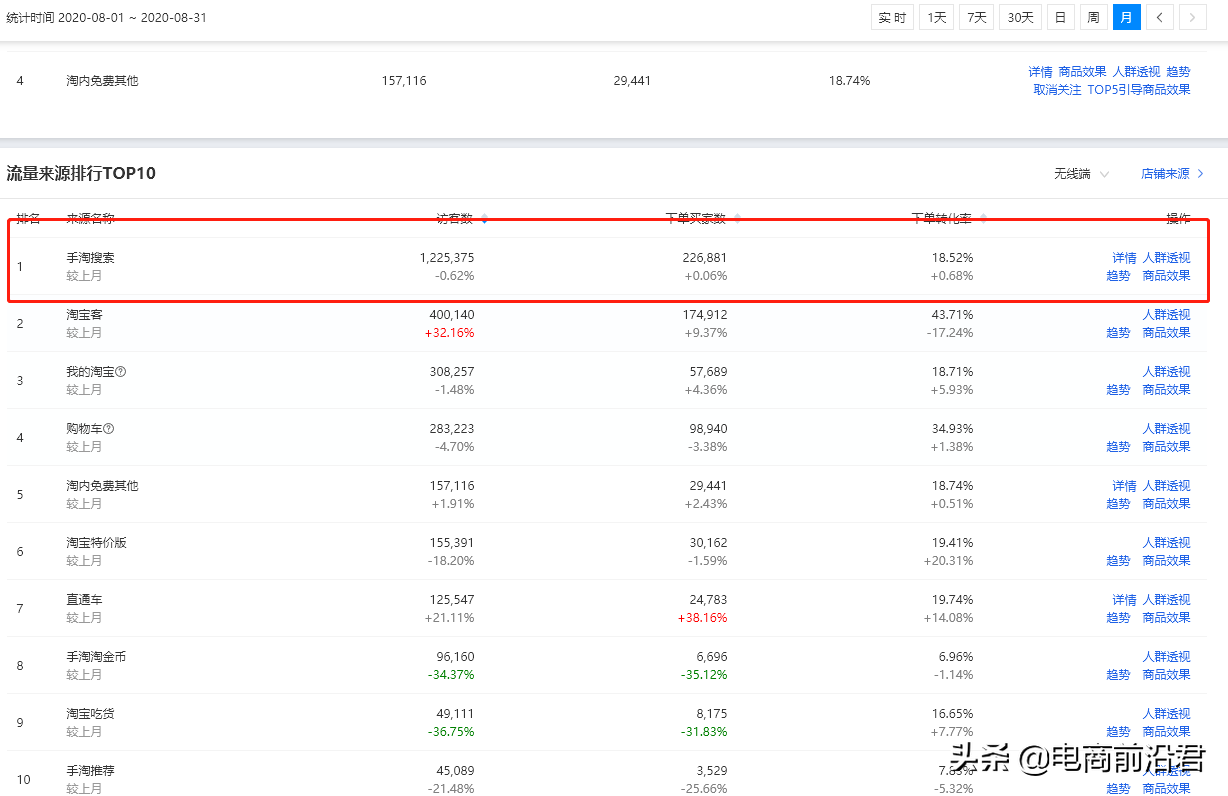Select the 30天 time range
Viewport: 1228px width, 796px height.
click(1020, 17)
